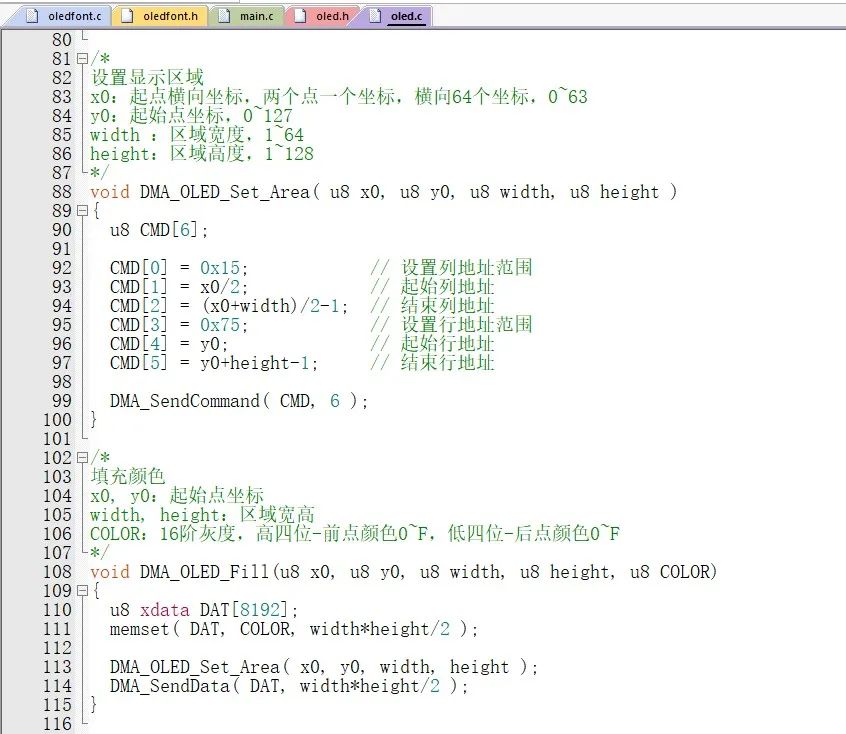846x734 pixels.
Task: Click line number 108 in the gutter
Action: (x=57, y=572)
